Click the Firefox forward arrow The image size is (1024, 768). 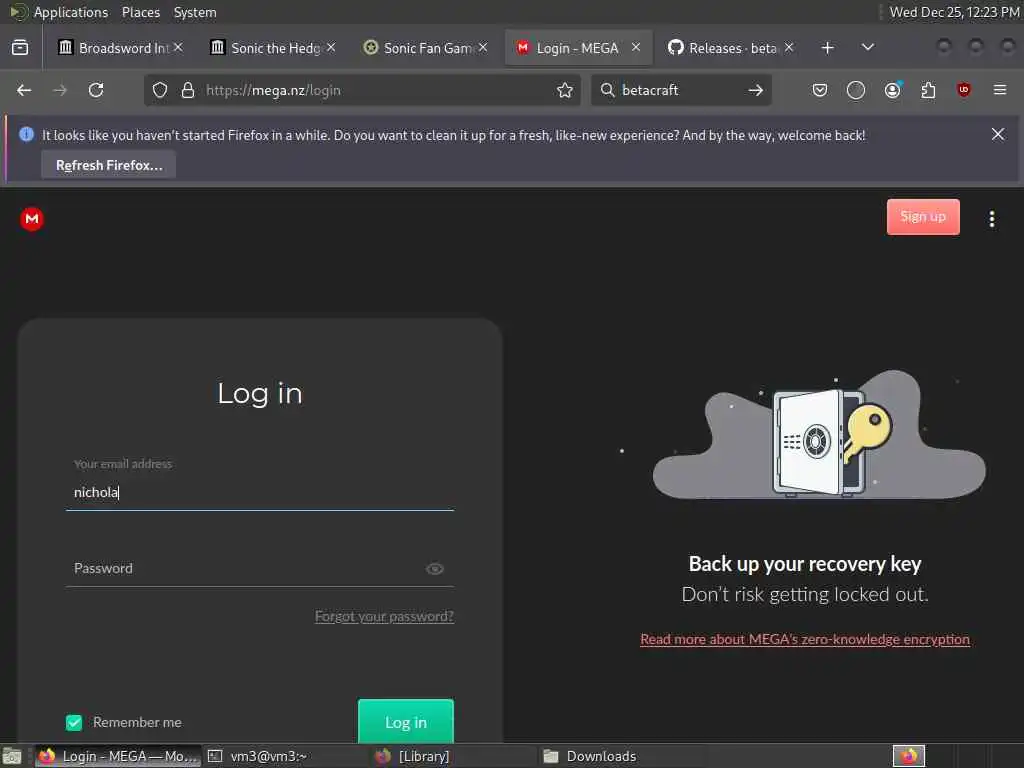click(x=60, y=90)
